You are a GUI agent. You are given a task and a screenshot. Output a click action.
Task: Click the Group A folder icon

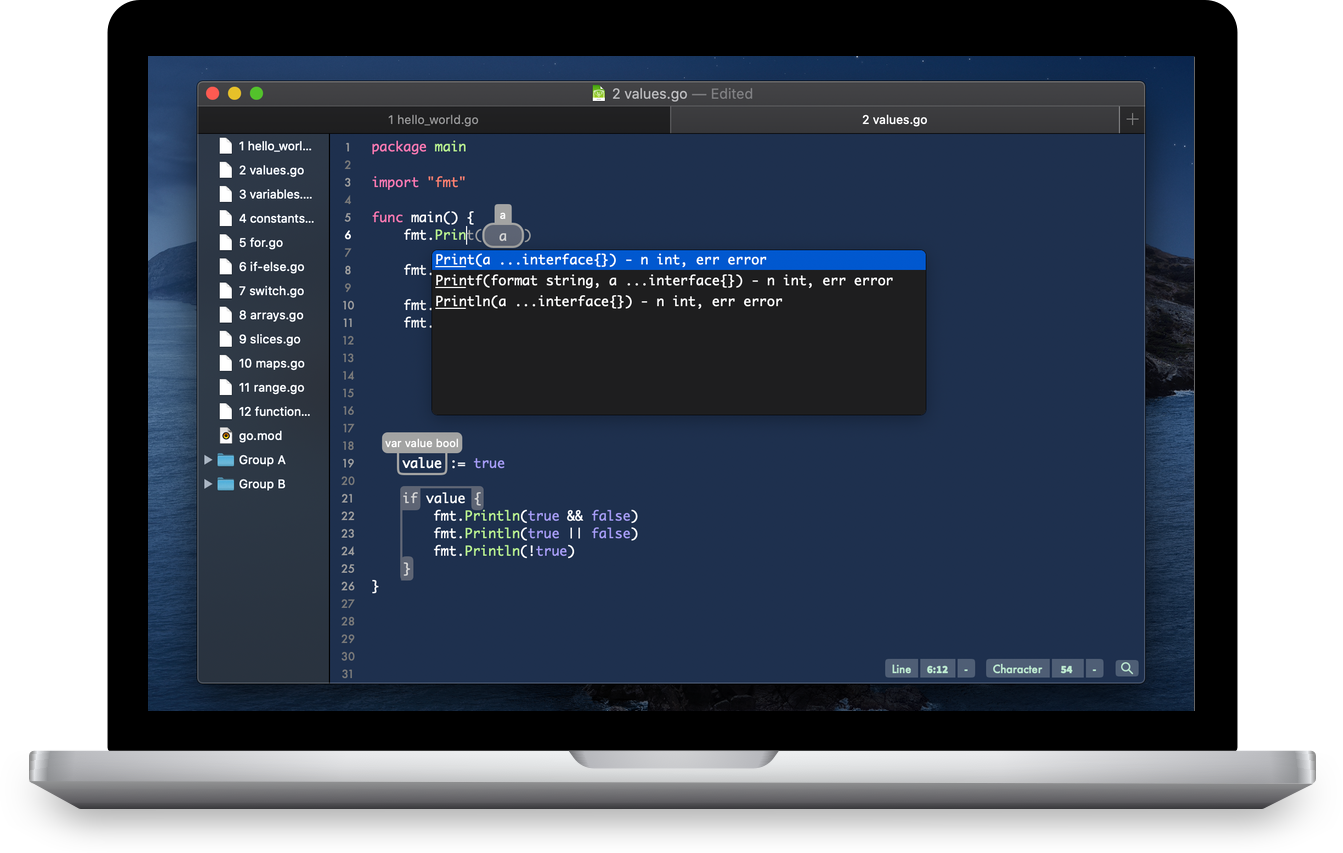tap(226, 460)
